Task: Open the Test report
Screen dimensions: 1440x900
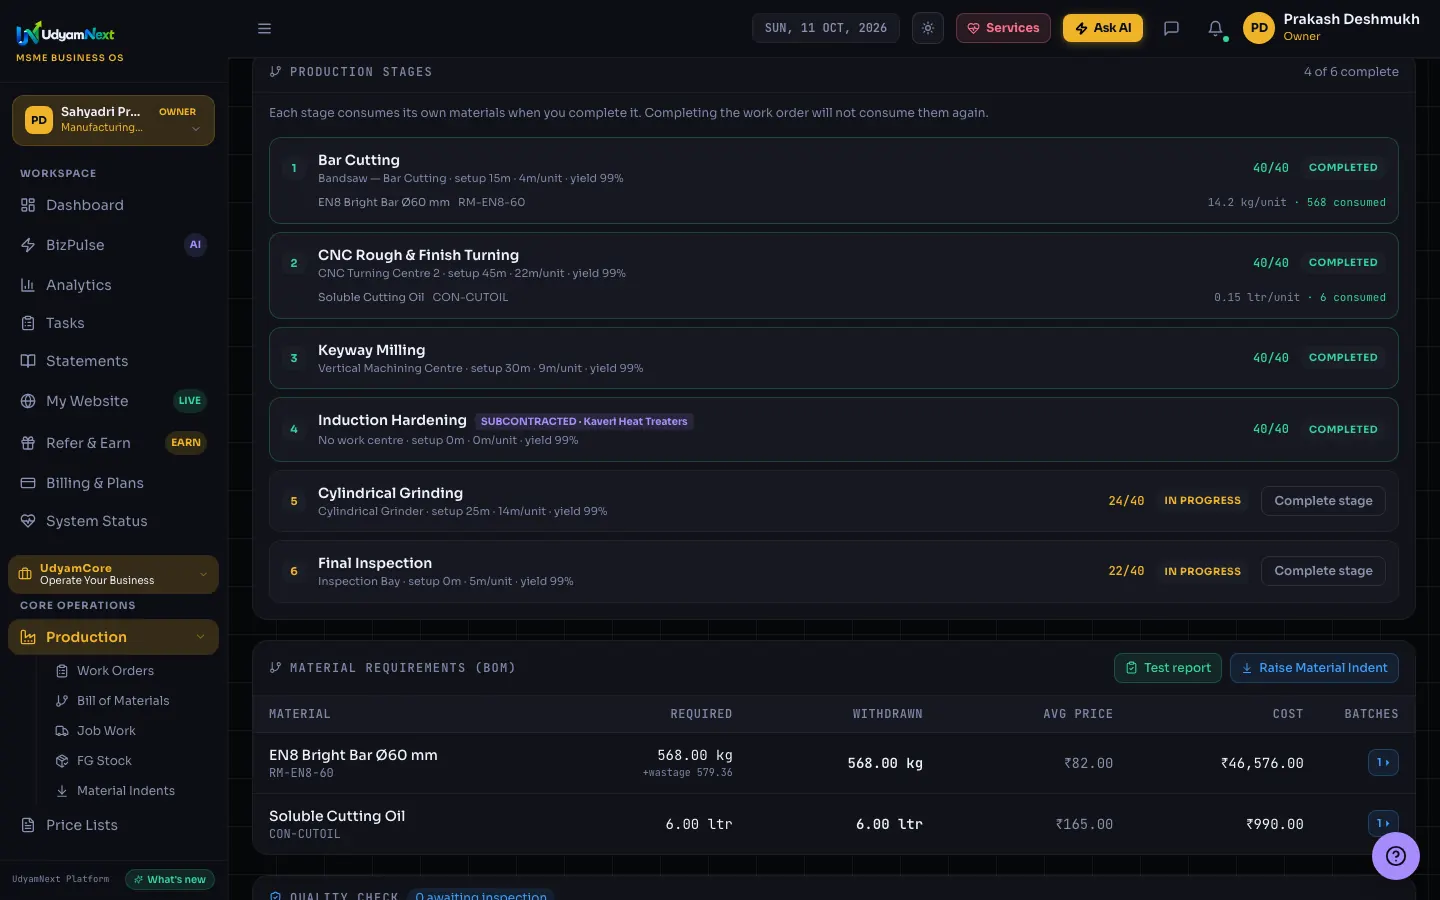Action: [1168, 668]
